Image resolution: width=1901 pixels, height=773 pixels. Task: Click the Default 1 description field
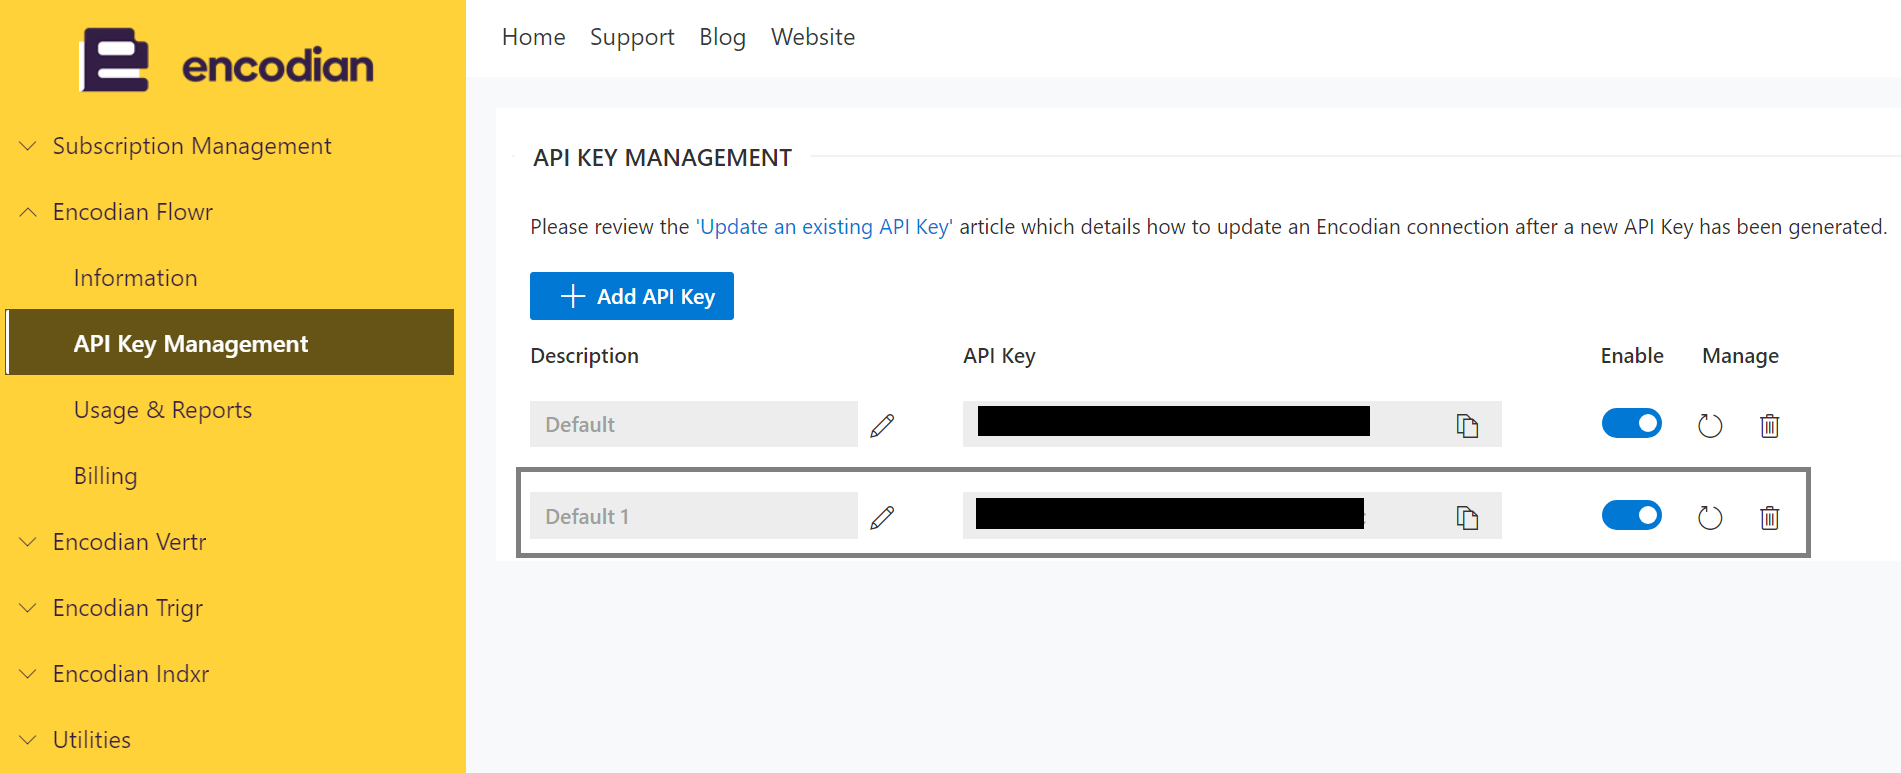(x=694, y=516)
